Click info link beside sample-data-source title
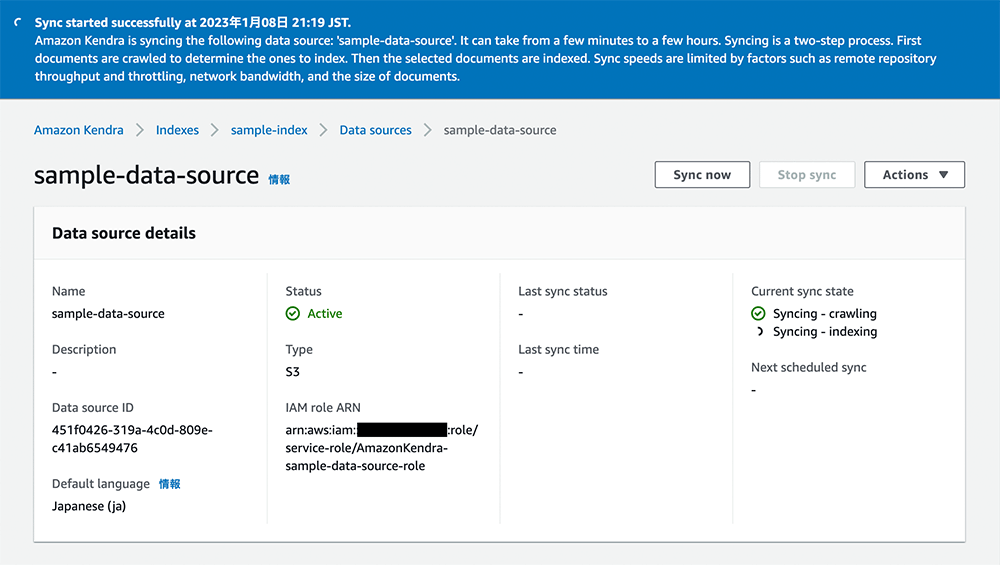Viewport: 1000px width, 565px height. coord(279,180)
